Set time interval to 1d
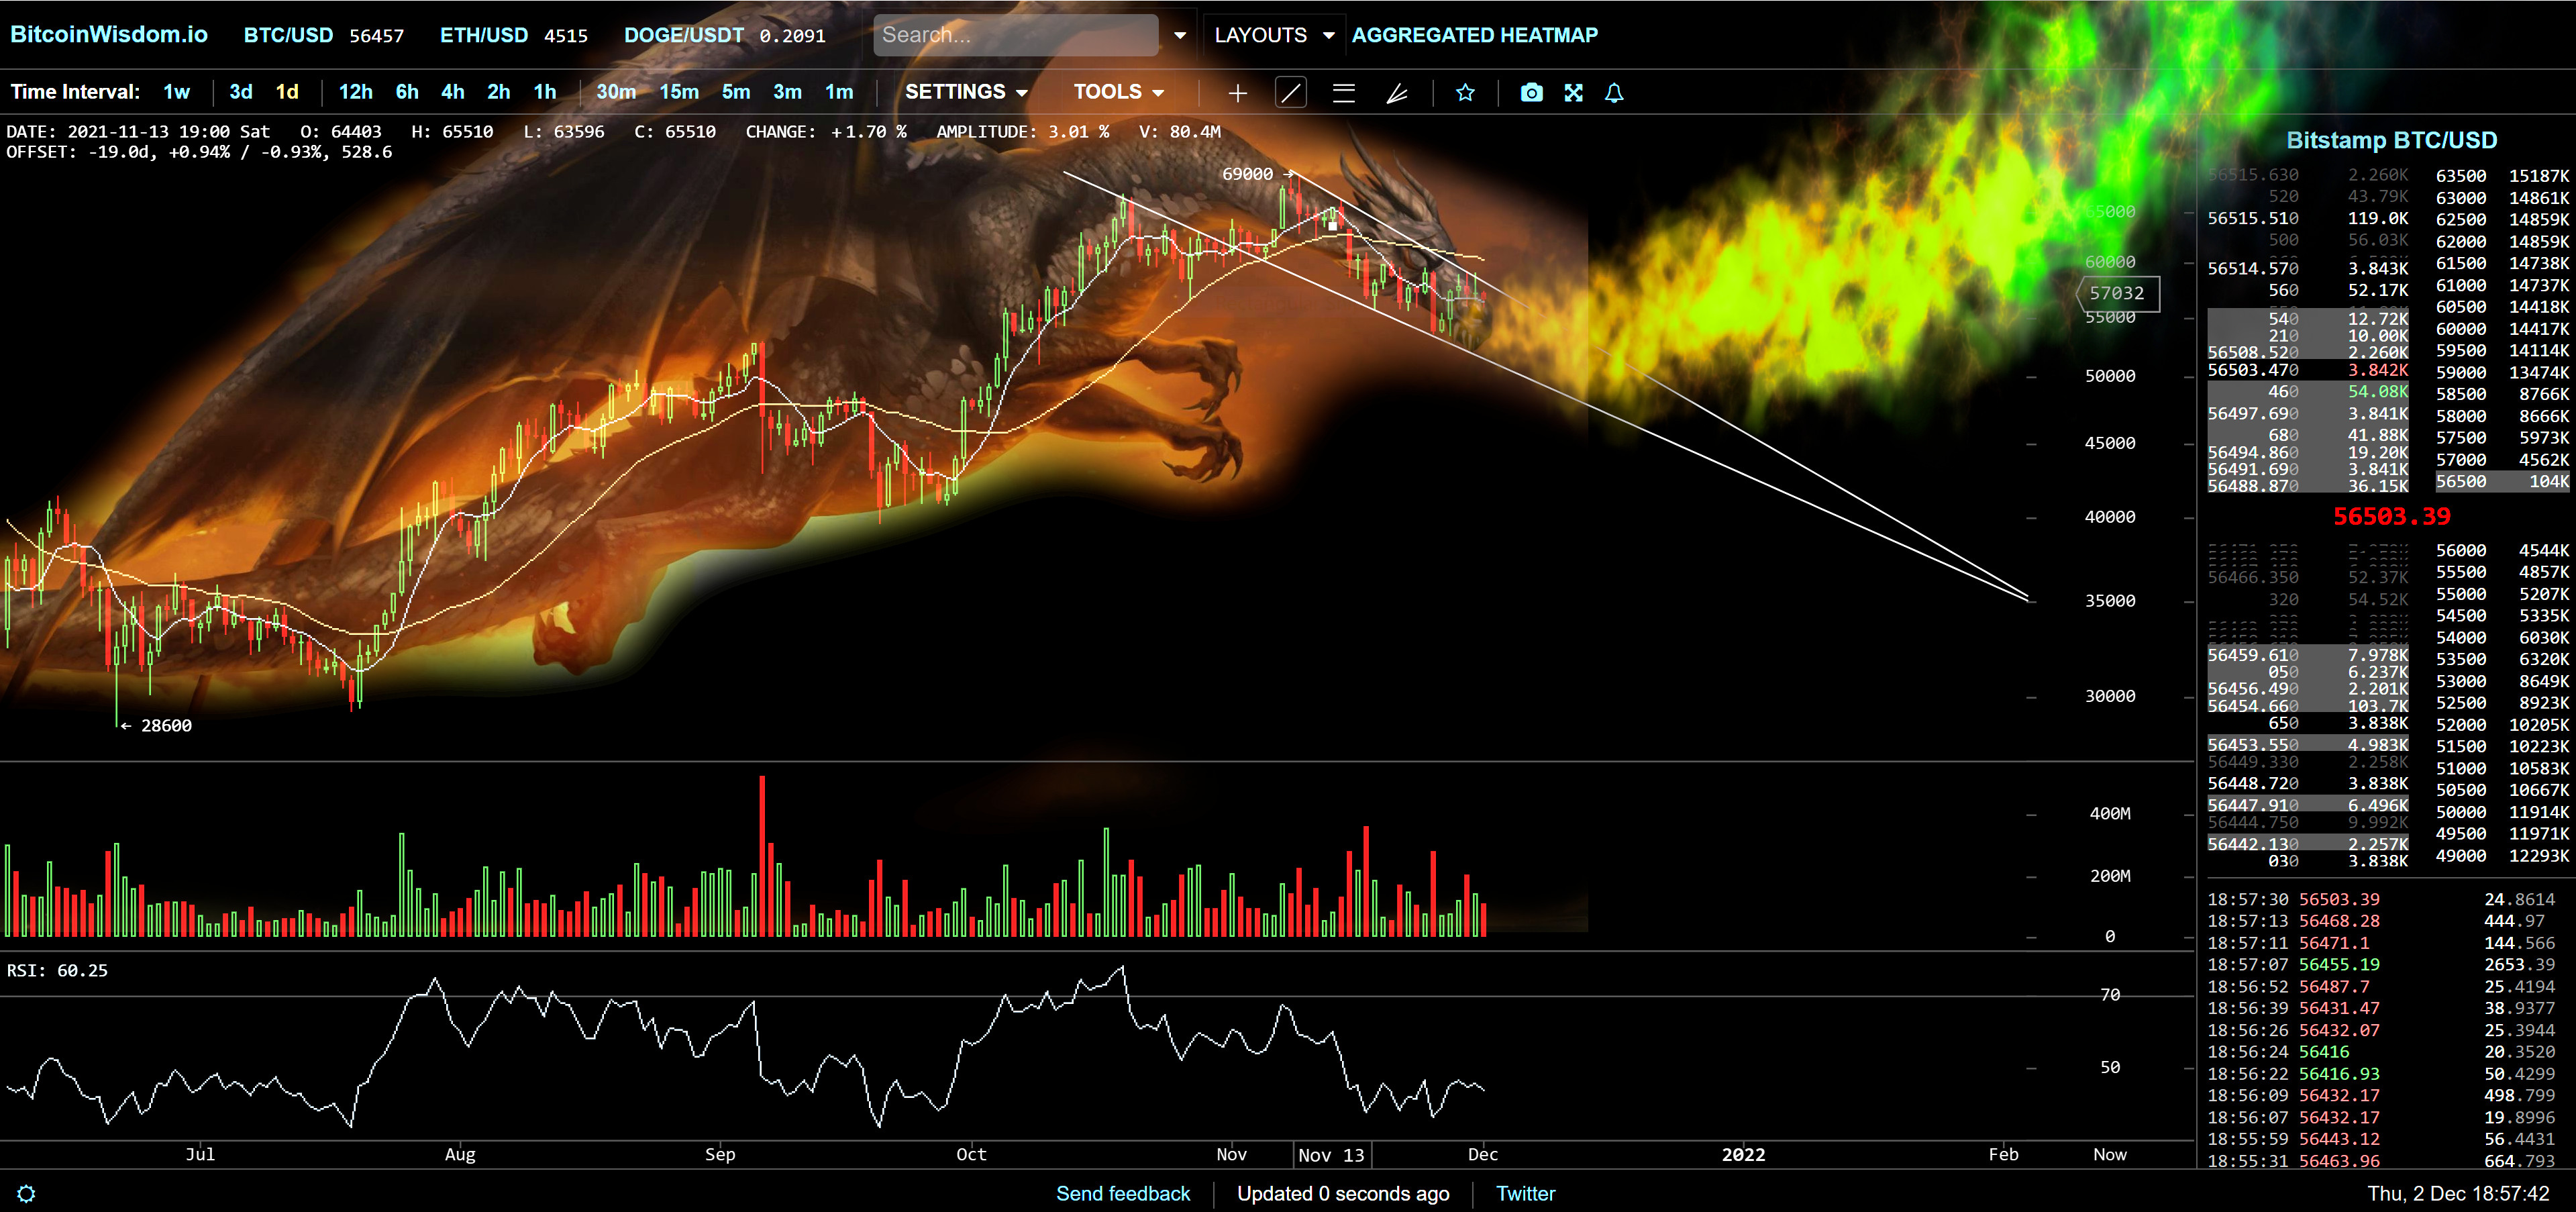Screen dimensions: 2576x1212 [287, 92]
